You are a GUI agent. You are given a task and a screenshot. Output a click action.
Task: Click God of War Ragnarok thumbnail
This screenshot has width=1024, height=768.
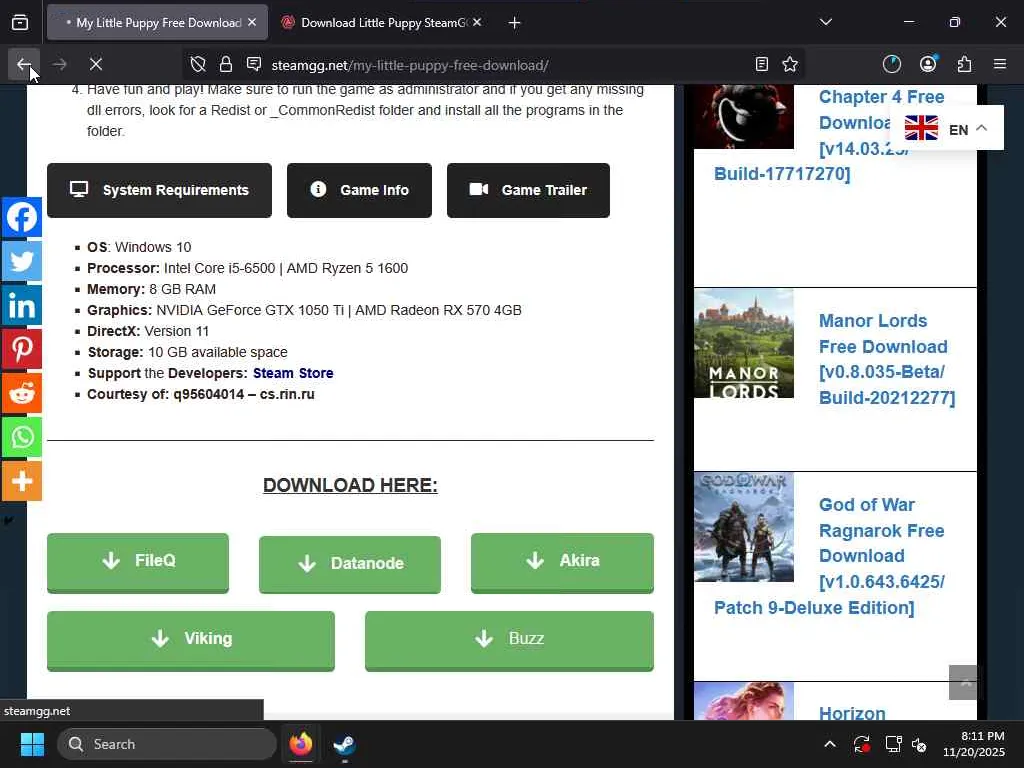744,527
